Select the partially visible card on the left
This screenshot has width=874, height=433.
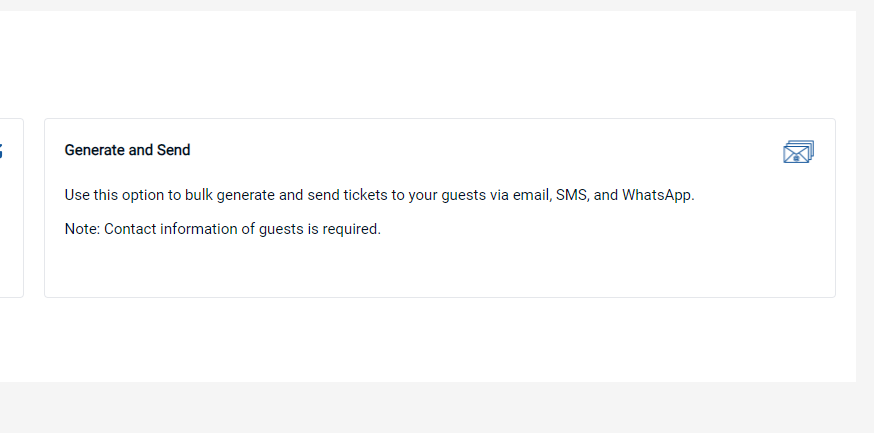point(12,208)
